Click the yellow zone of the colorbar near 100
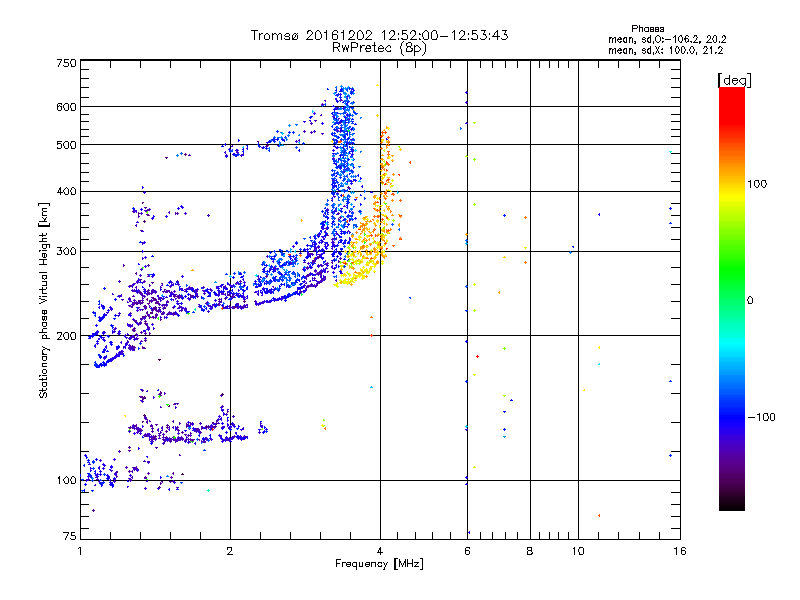The image size is (800, 600). click(732, 194)
